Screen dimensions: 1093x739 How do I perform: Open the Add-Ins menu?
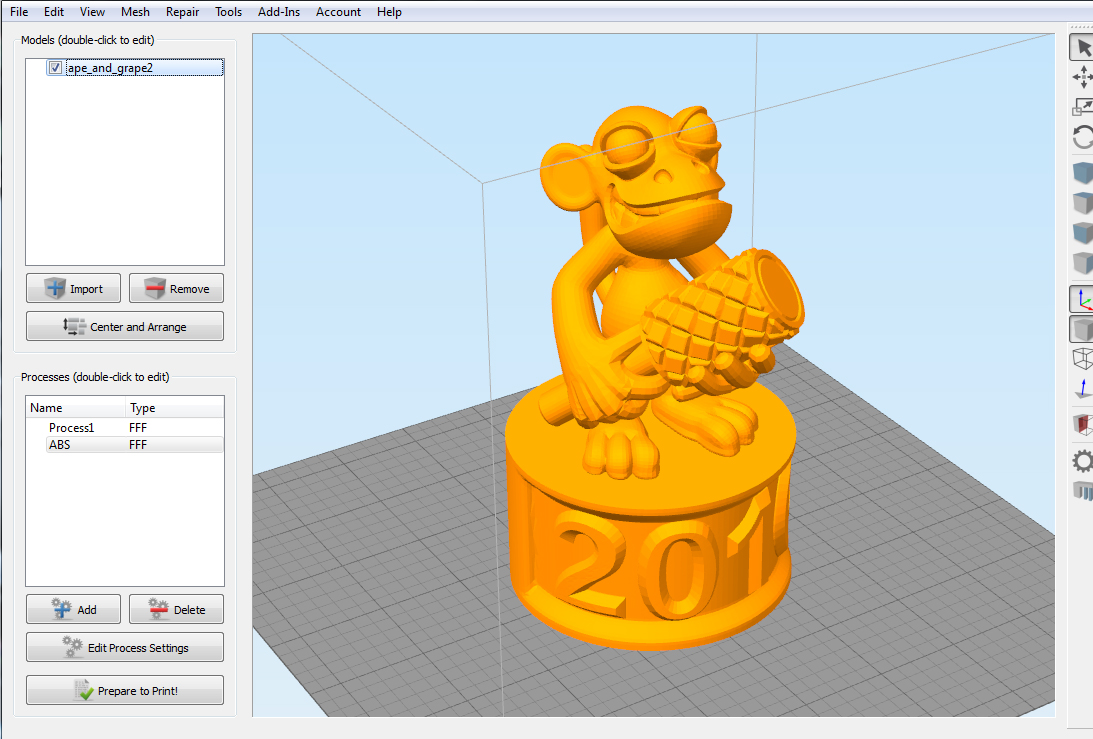pos(278,12)
